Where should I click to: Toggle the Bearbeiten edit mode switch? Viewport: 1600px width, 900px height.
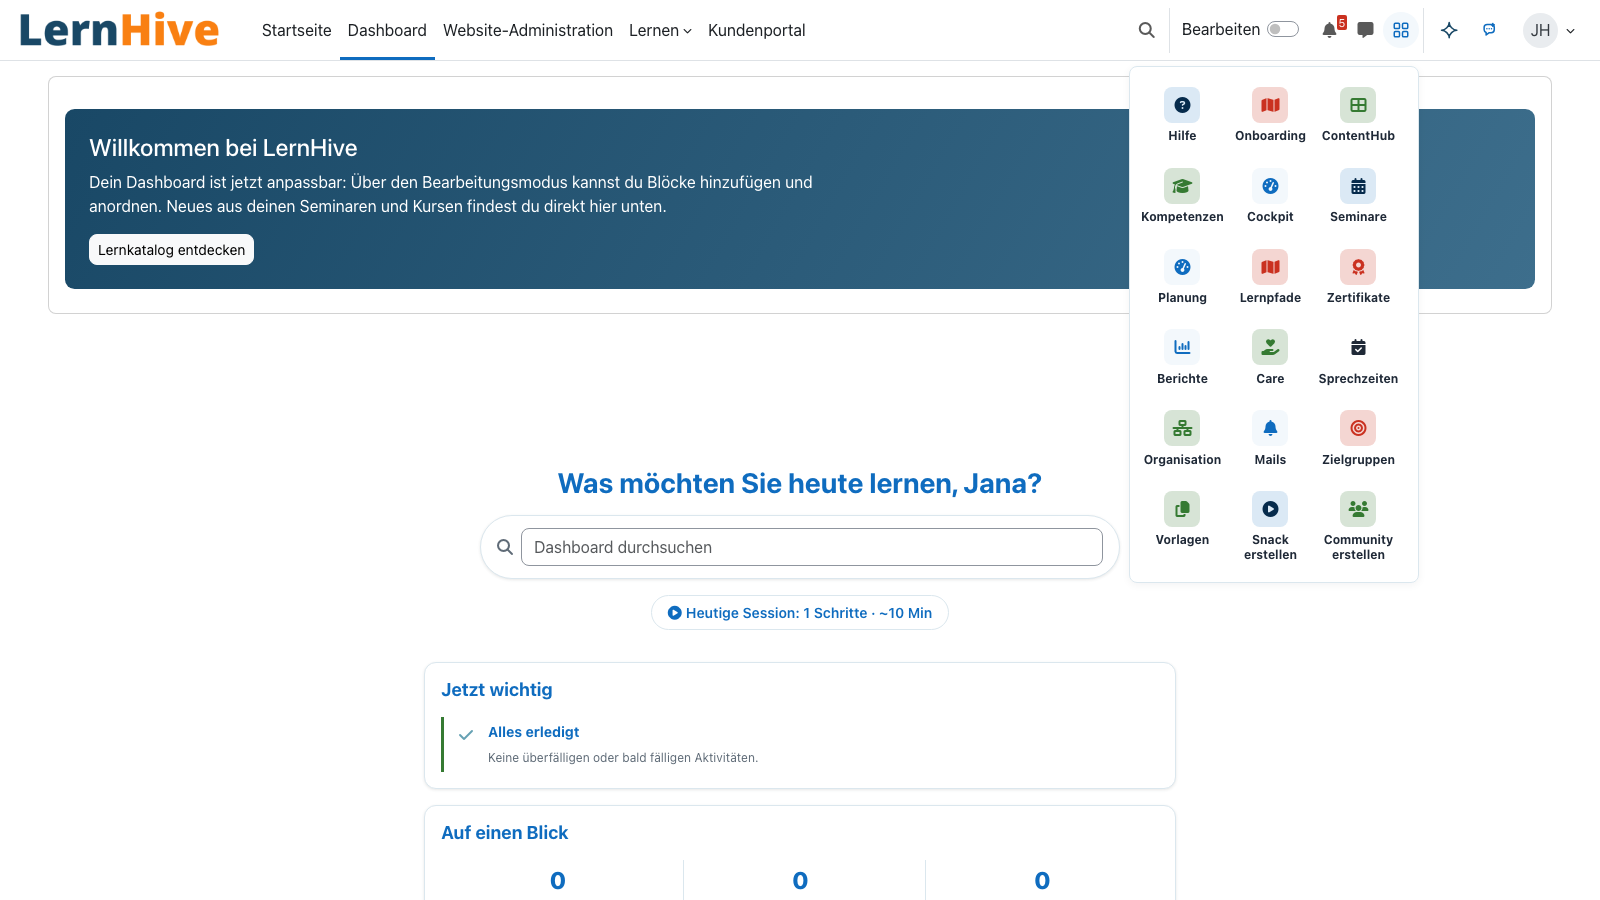tap(1283, 29)
